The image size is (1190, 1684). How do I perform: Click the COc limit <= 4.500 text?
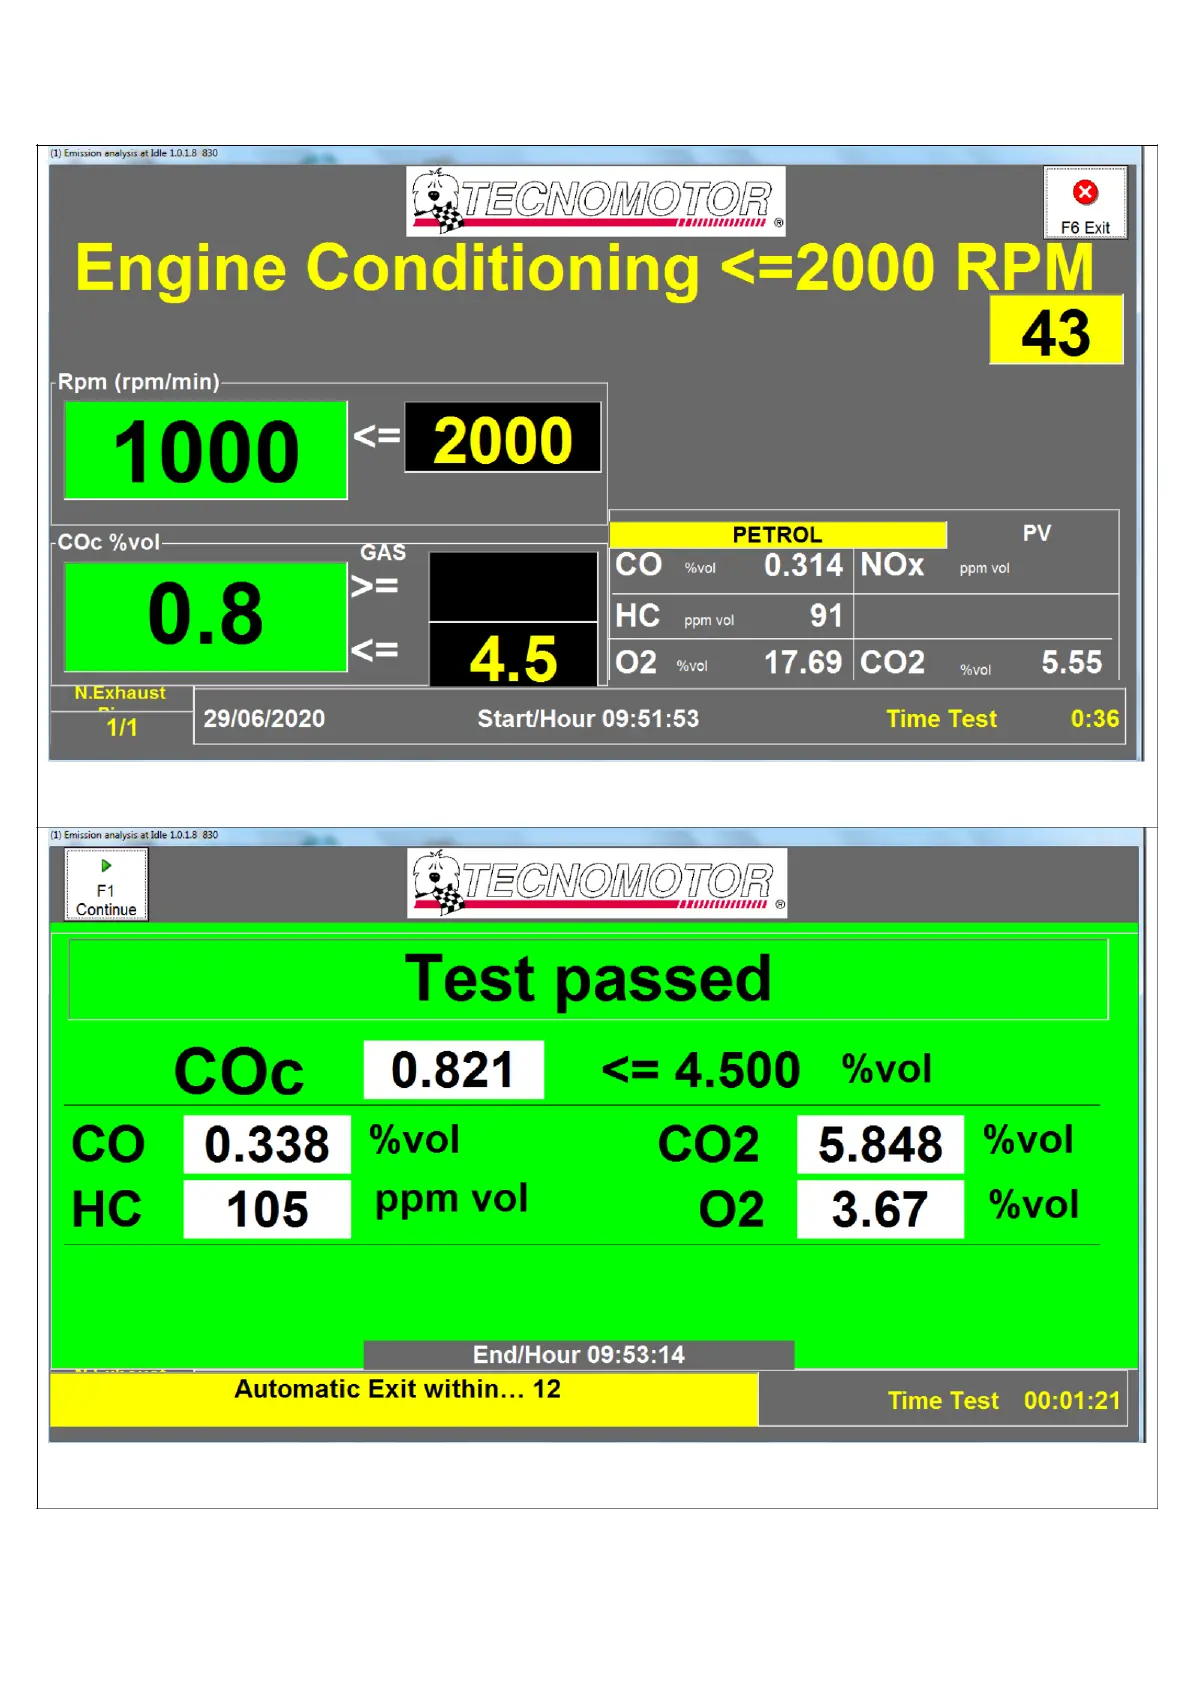point(701,1070)
